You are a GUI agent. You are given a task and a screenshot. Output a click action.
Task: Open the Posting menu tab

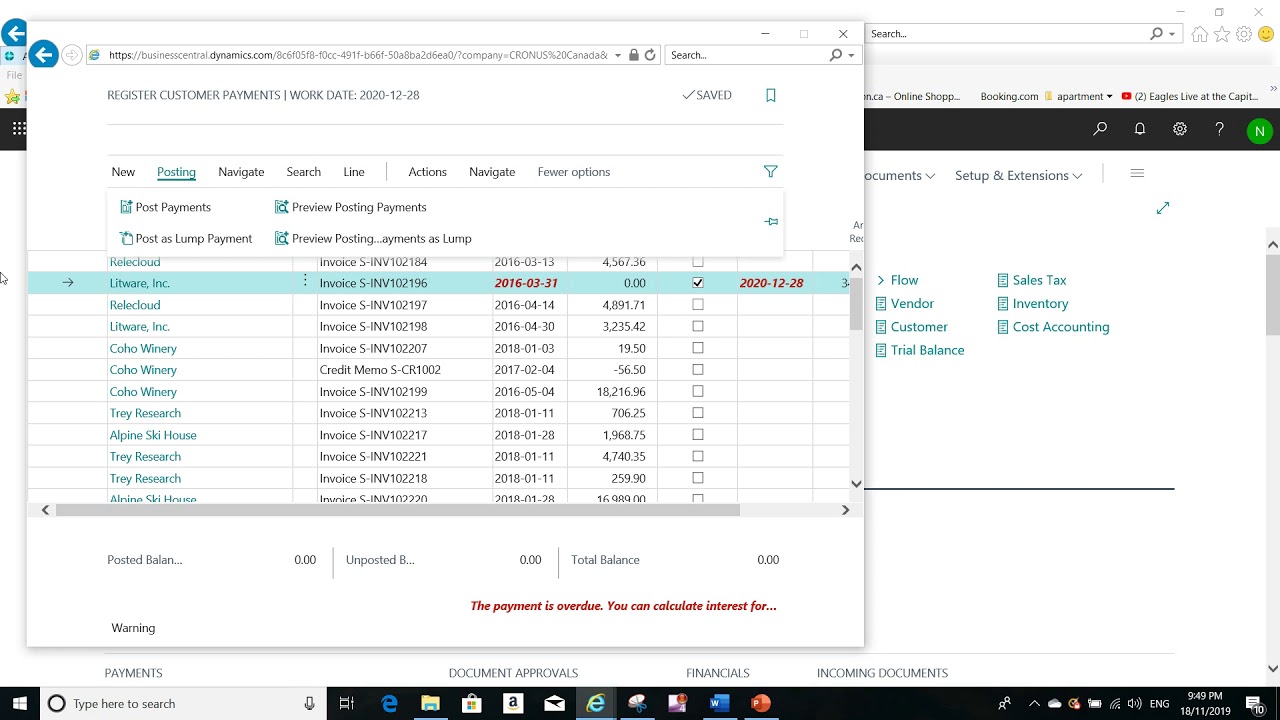(176, 172)
